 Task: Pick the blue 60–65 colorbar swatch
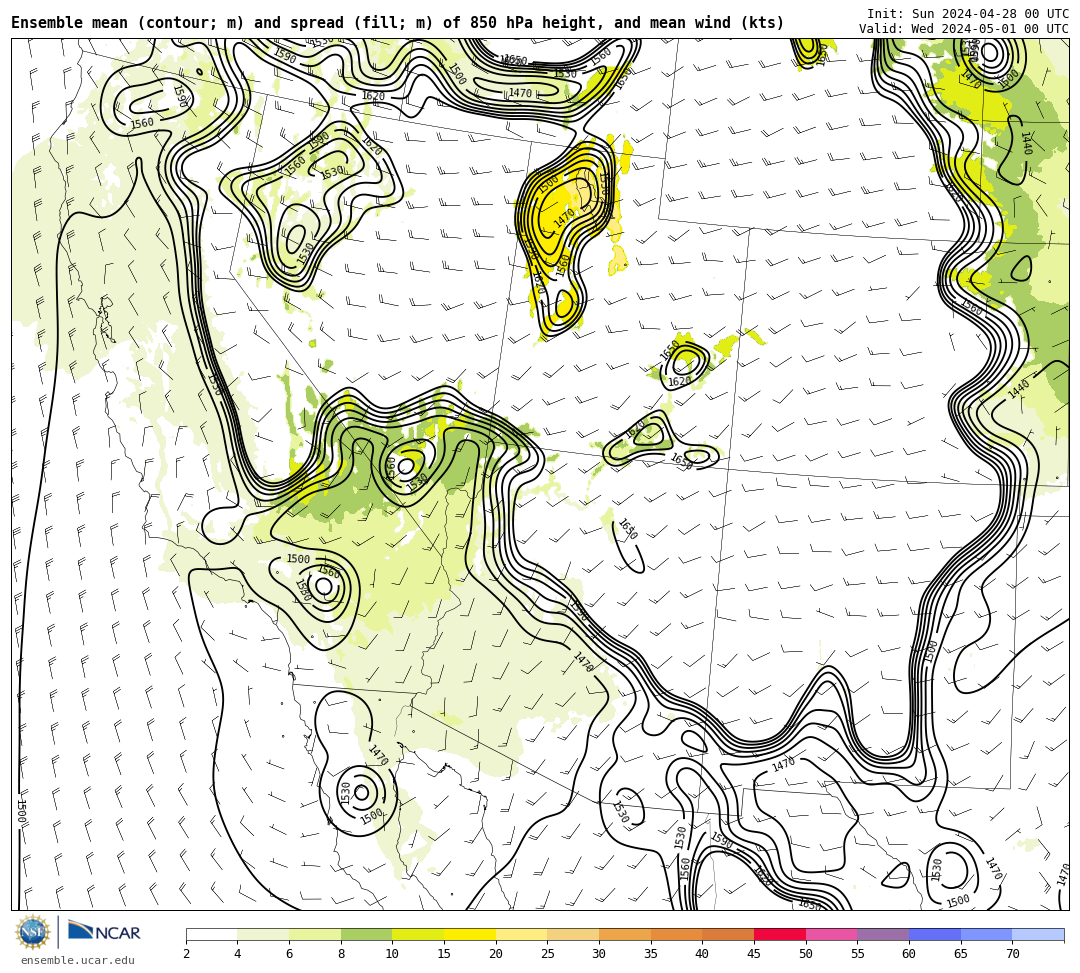click(x=935, y=935)
